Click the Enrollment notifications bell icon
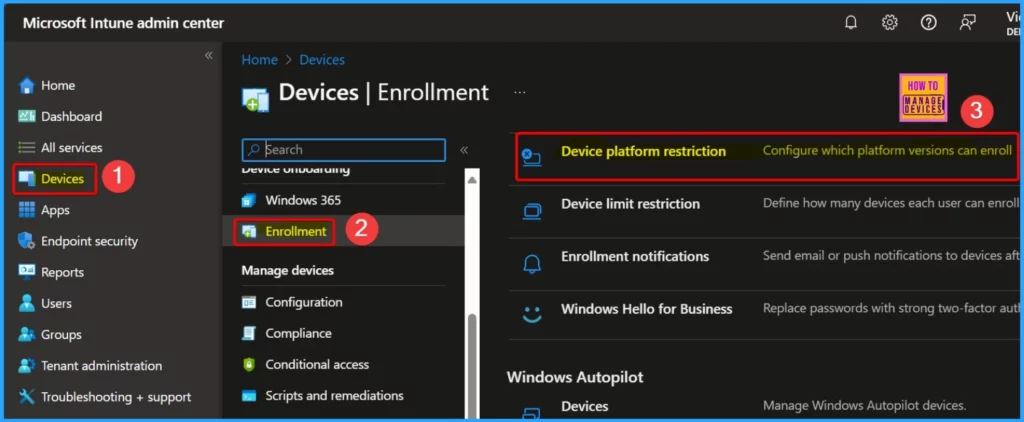Viewport: 1024px width, 422px height. pos(532,264)
